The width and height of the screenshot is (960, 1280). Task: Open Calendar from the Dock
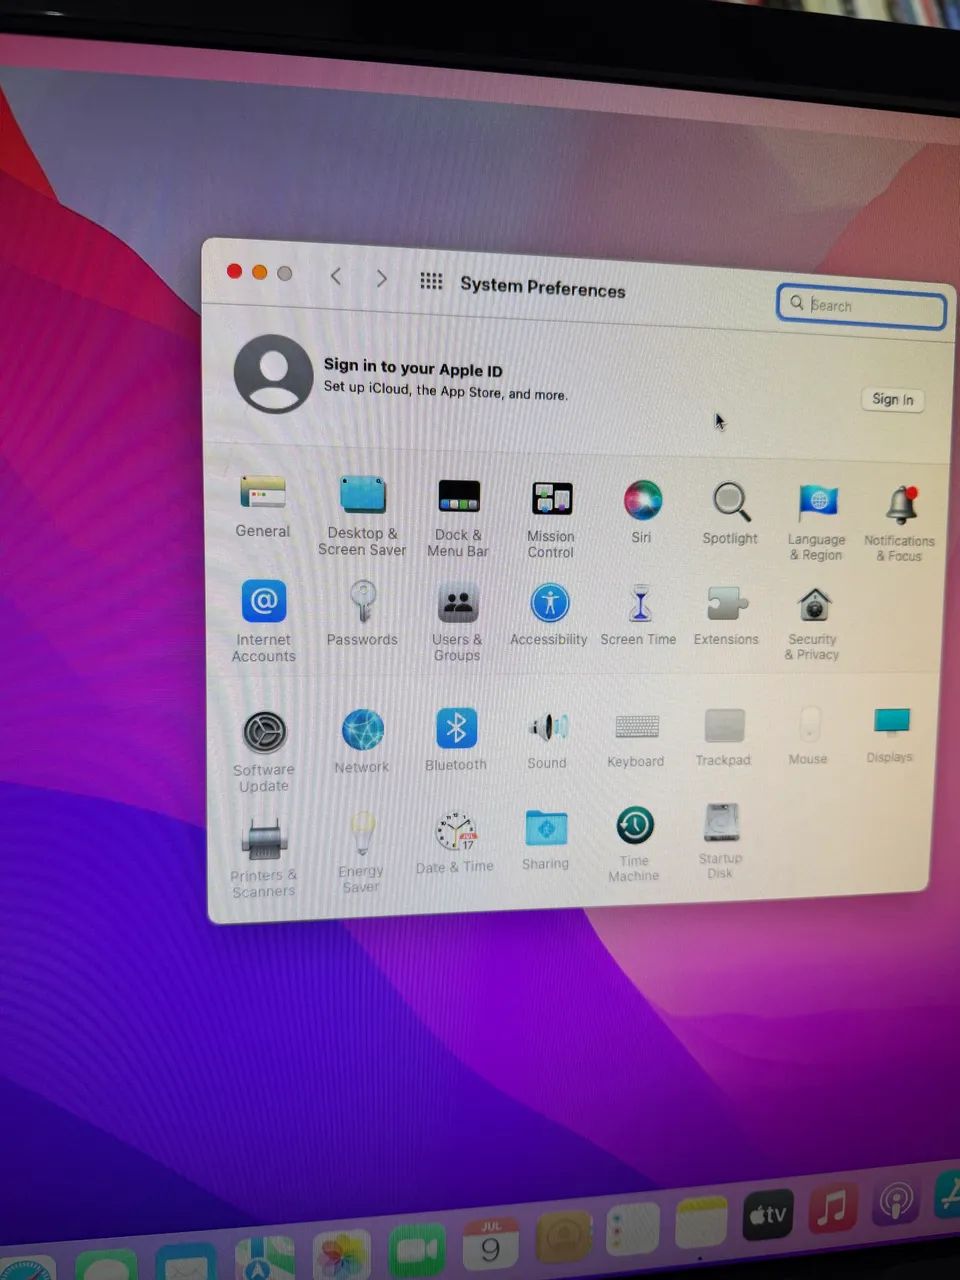[x=491, y=1244]
